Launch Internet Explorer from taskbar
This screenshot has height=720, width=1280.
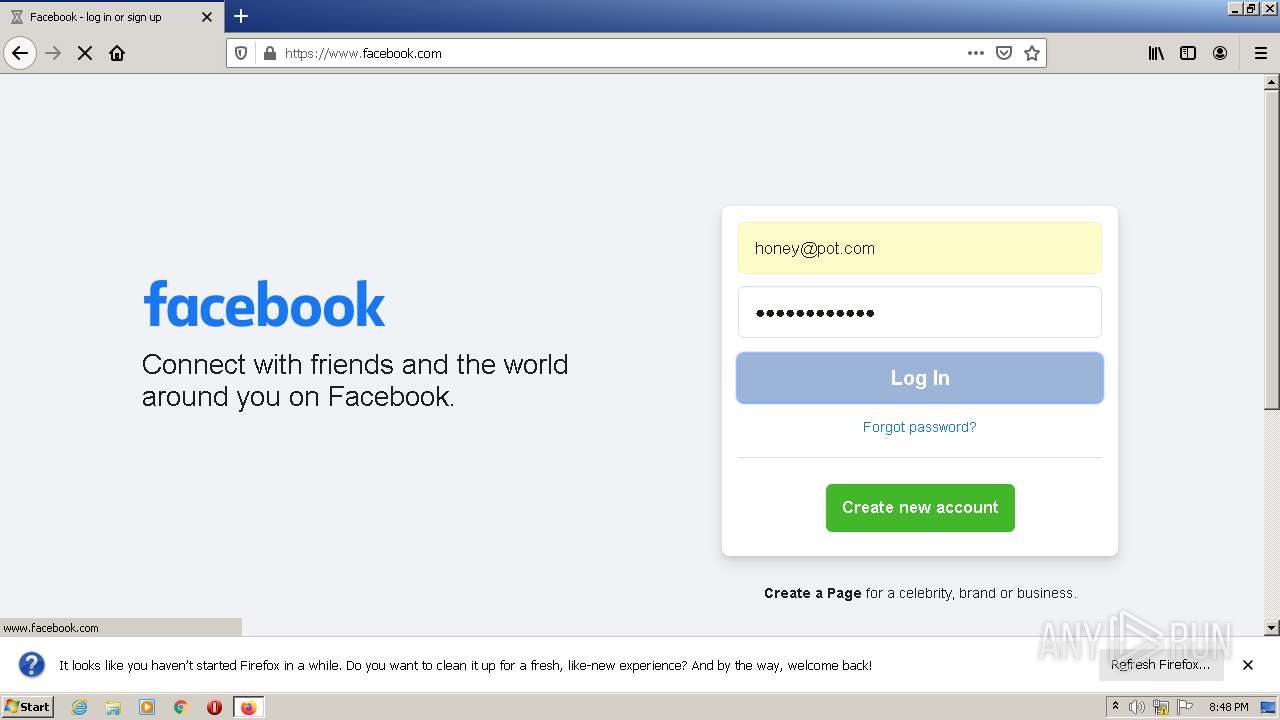[79, 707]
